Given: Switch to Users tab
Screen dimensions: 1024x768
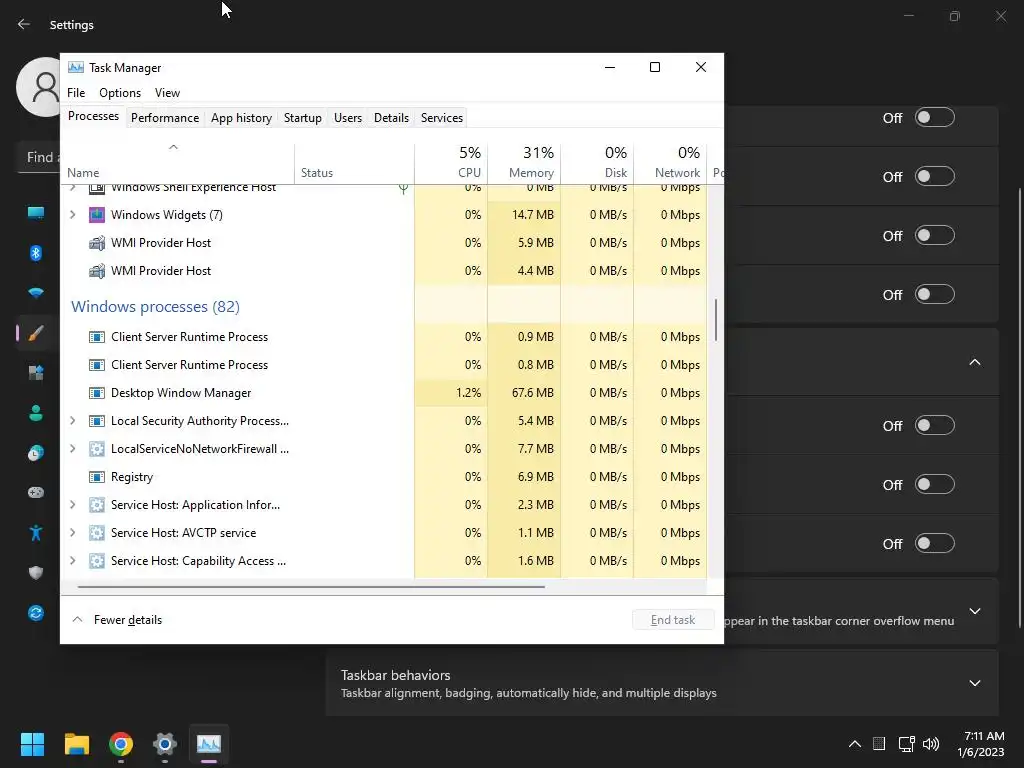Looking at the screenshot, I should point(347,118).
